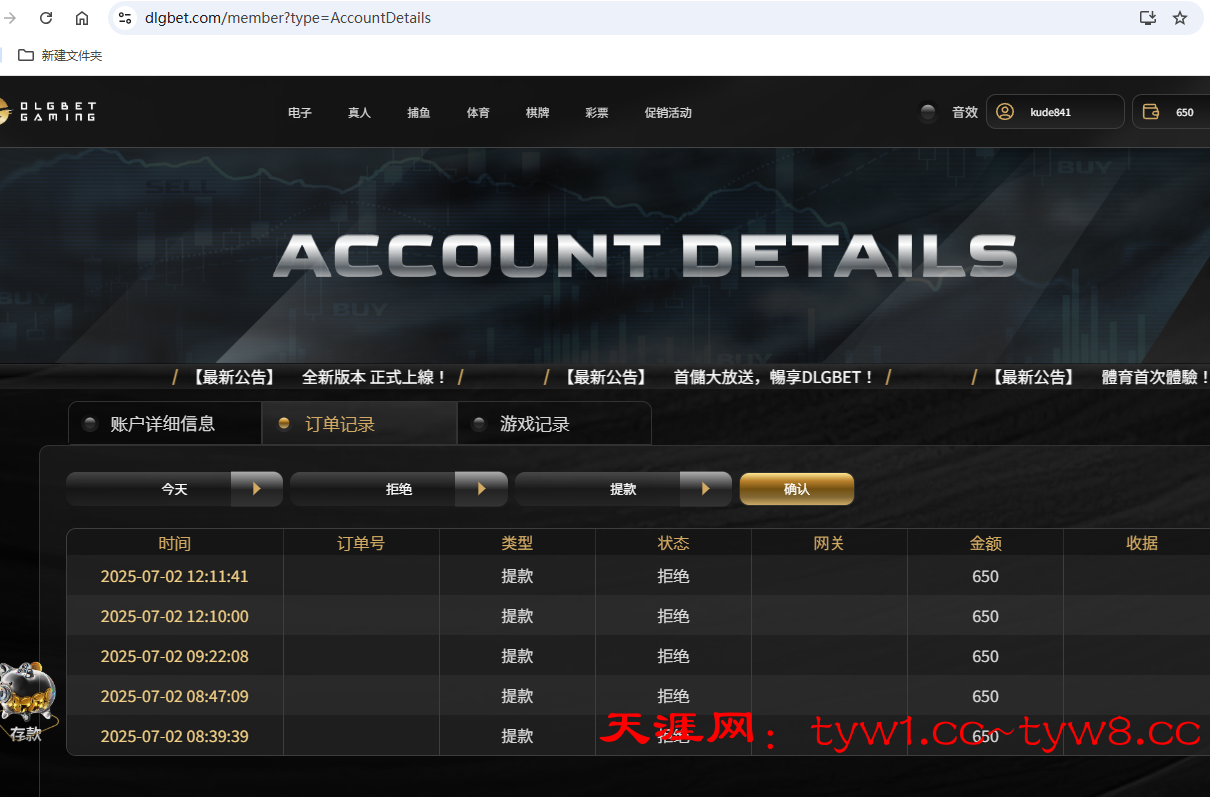Click the browser reload icon
This screenshot has width=1210, height=797.
(46, 18)
